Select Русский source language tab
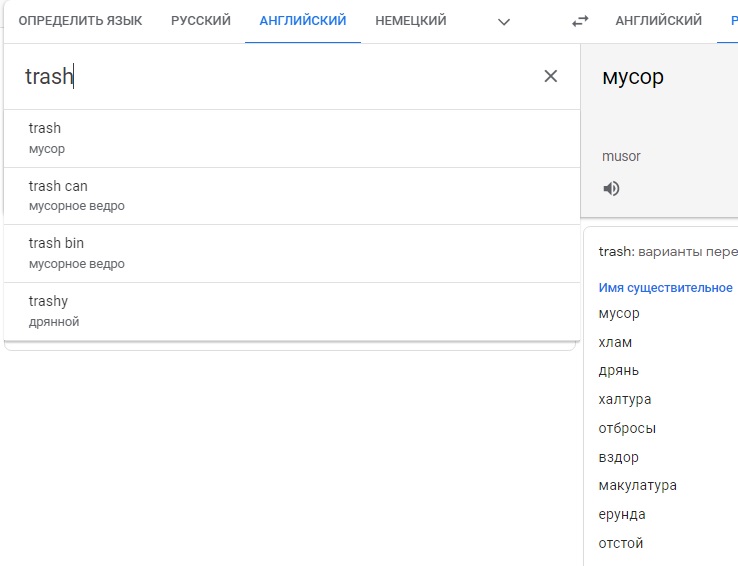This screenshot has width=738, height=566. 201,21
